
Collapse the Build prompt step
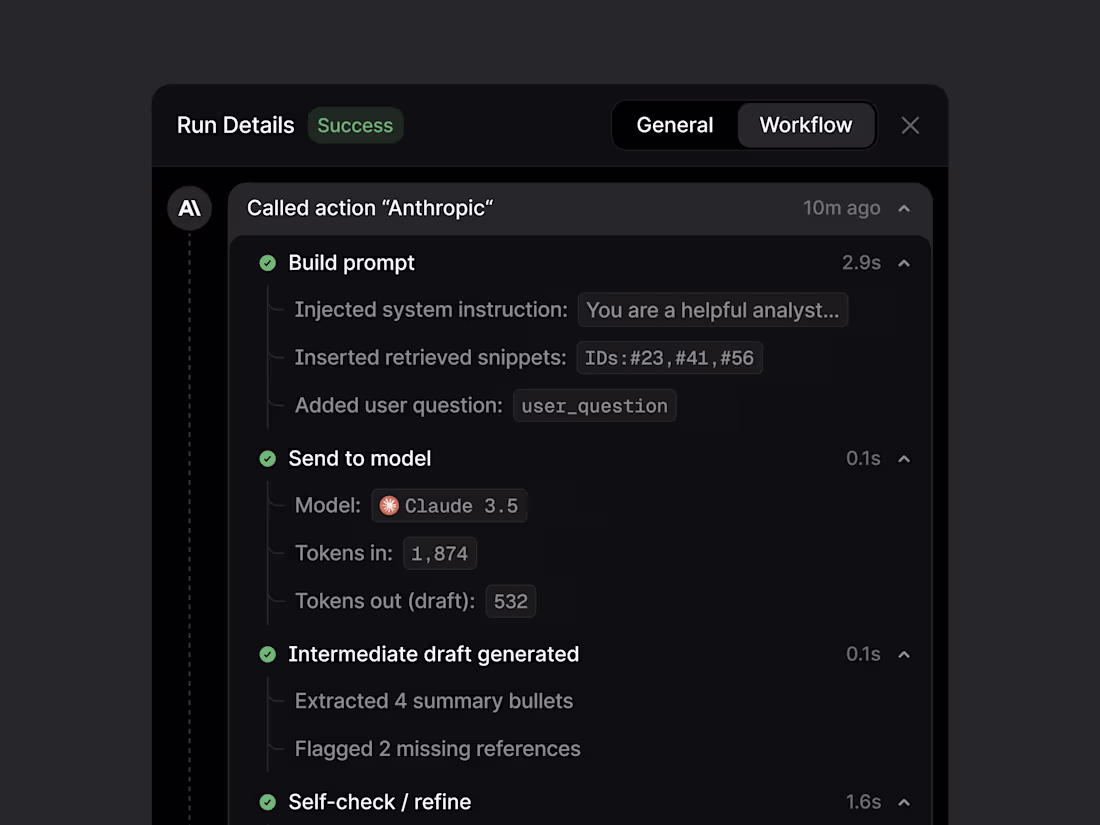click(904, 263)
